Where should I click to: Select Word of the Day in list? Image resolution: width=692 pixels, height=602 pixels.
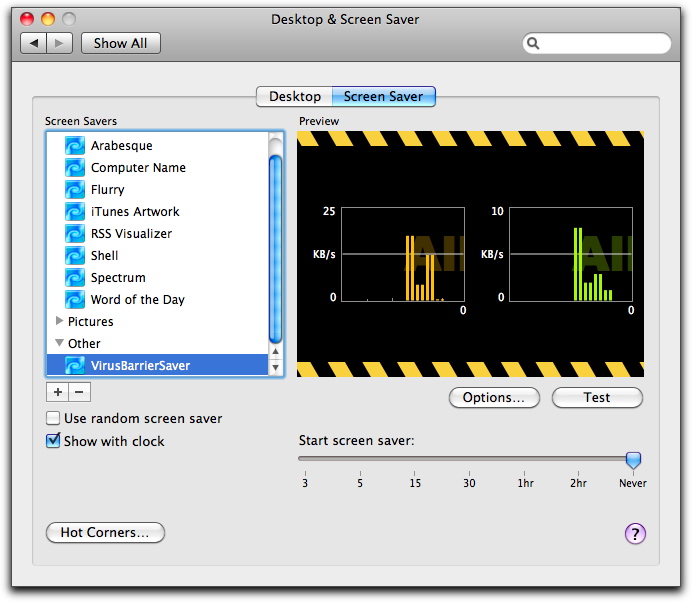pos(138,300)
